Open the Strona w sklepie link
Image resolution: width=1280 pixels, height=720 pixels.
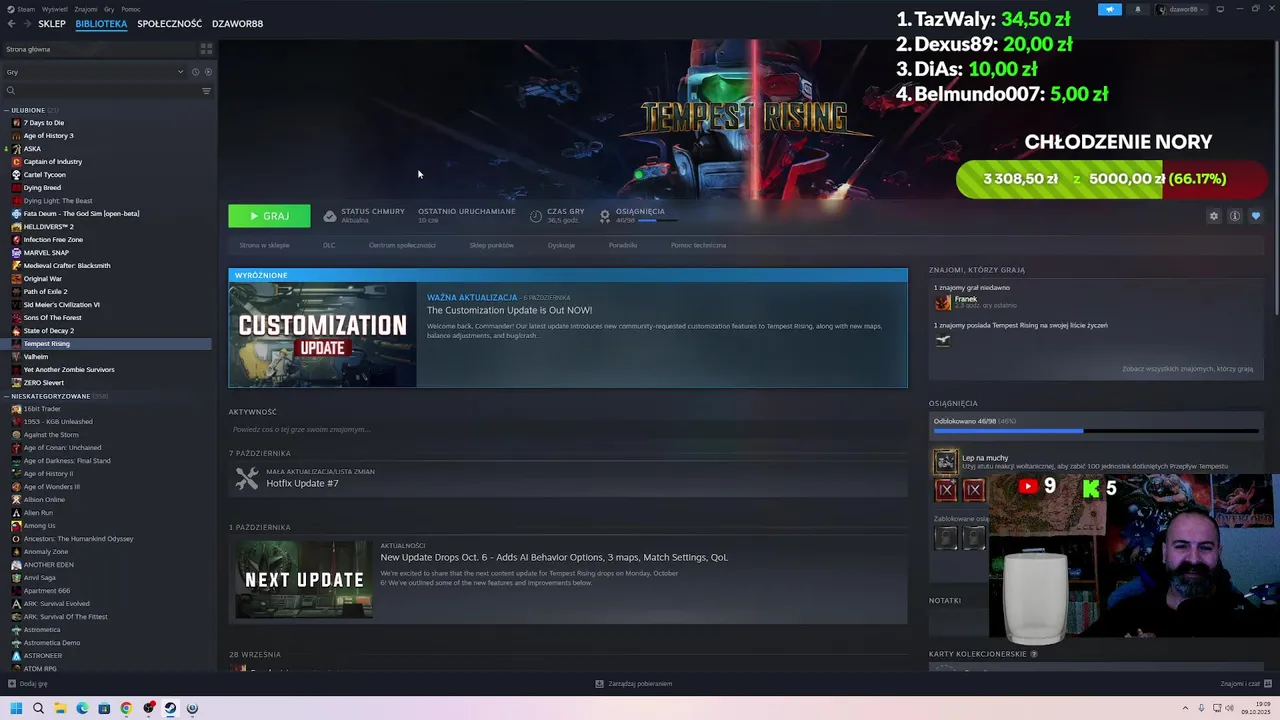[264, 245]
